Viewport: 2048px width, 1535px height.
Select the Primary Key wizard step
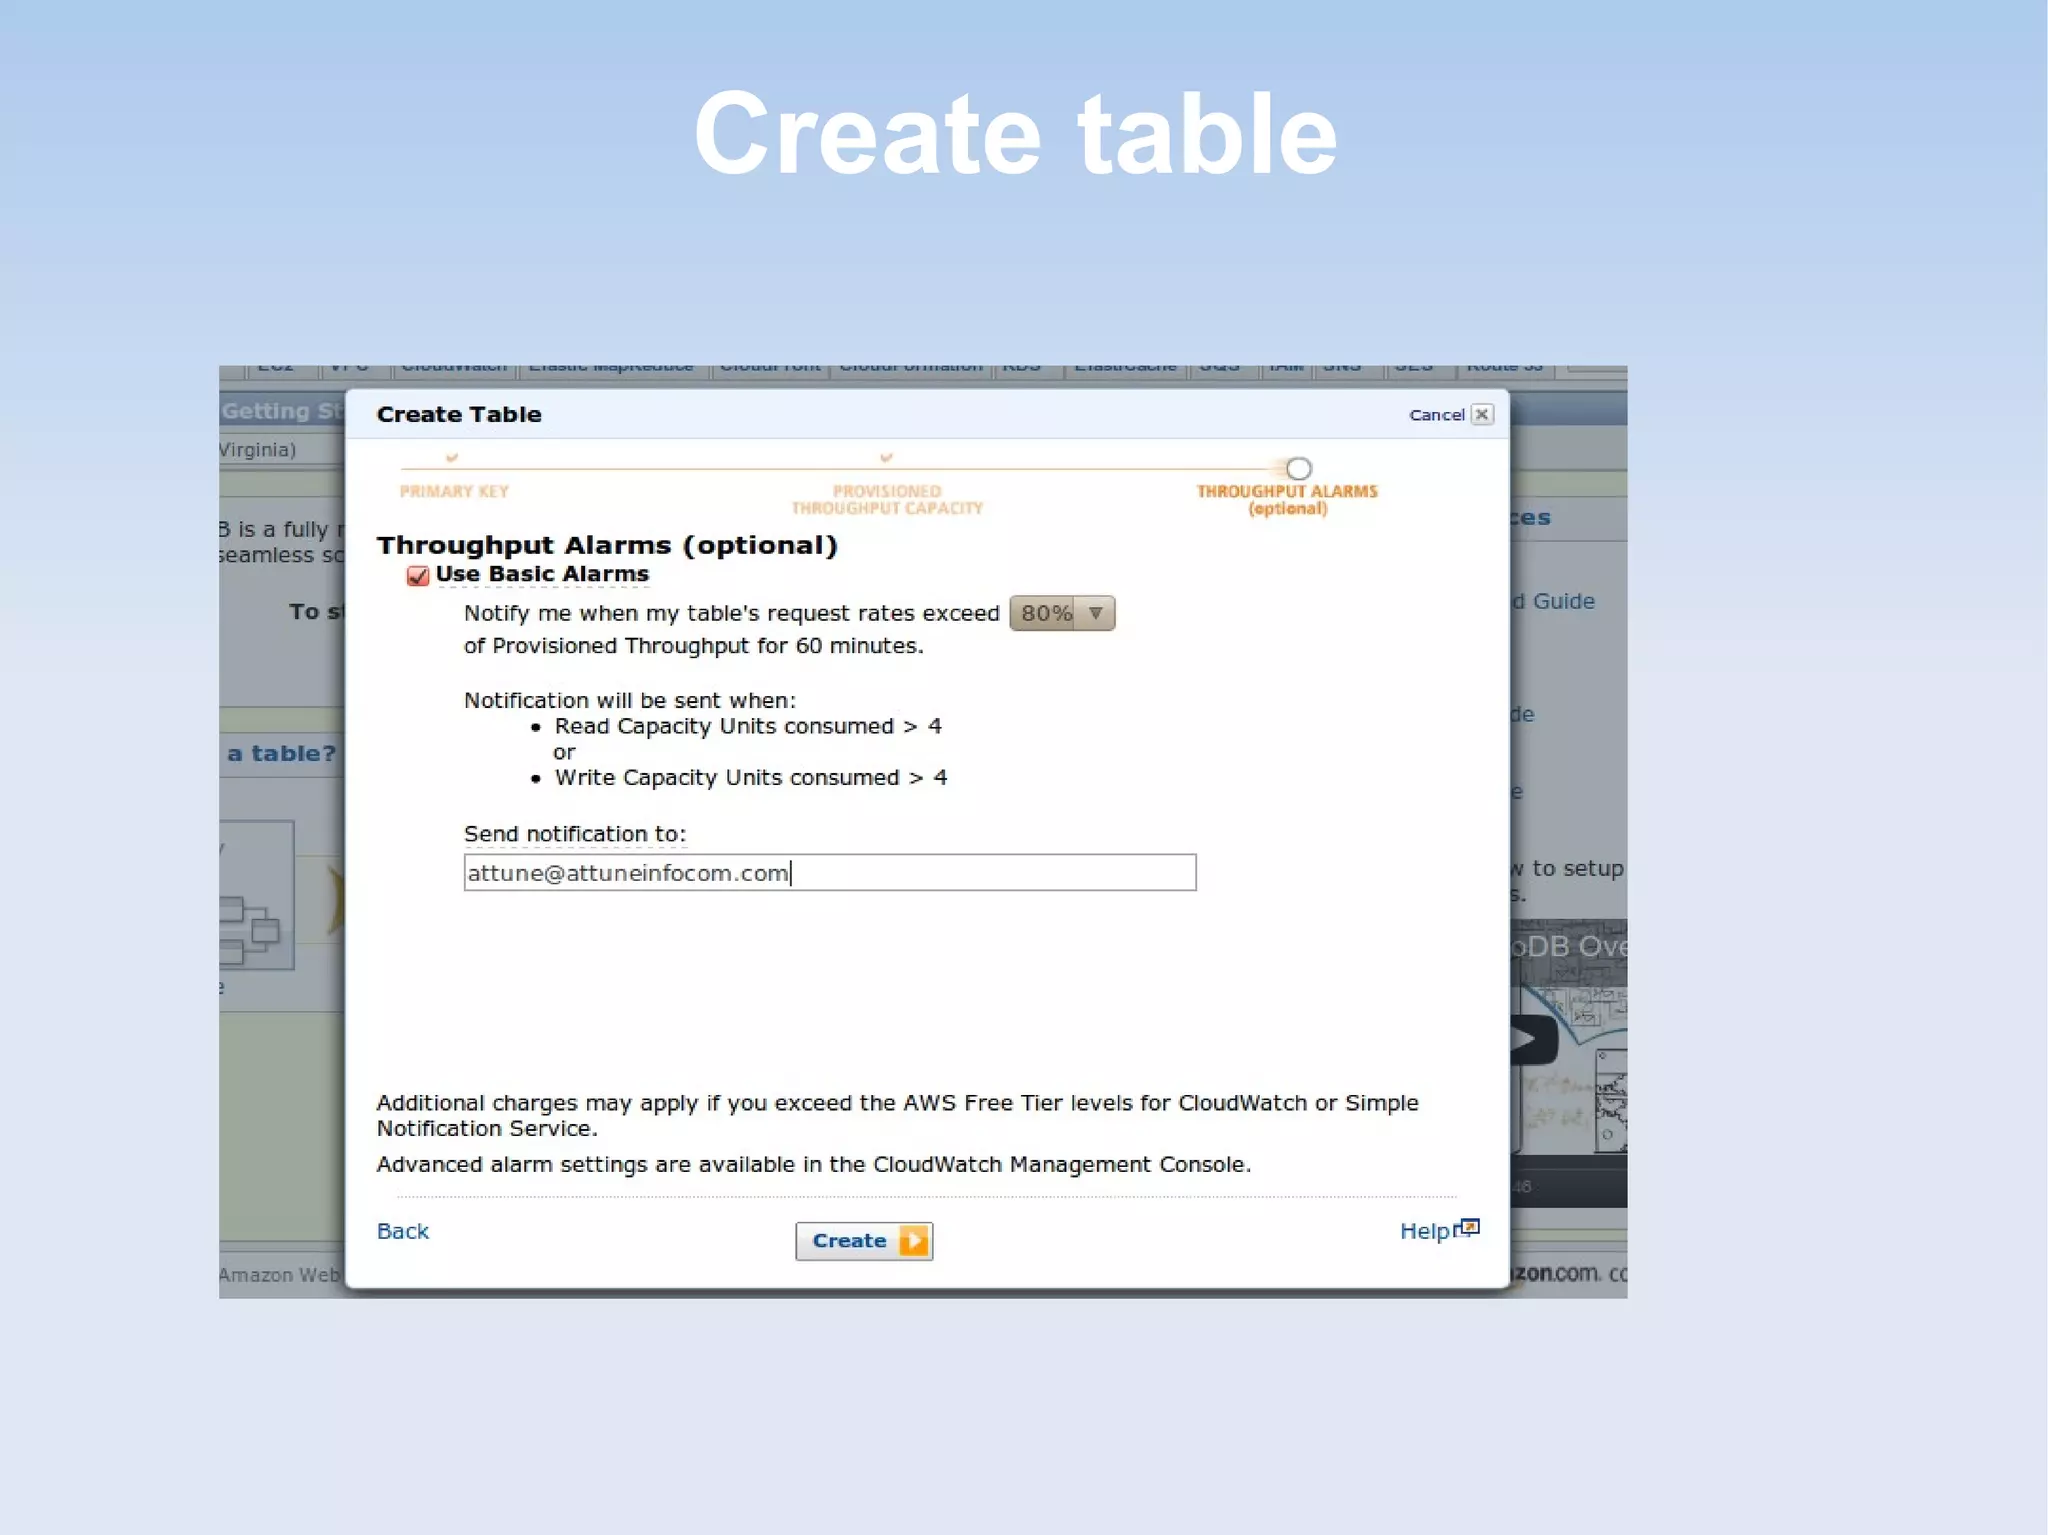coord(454,491)
